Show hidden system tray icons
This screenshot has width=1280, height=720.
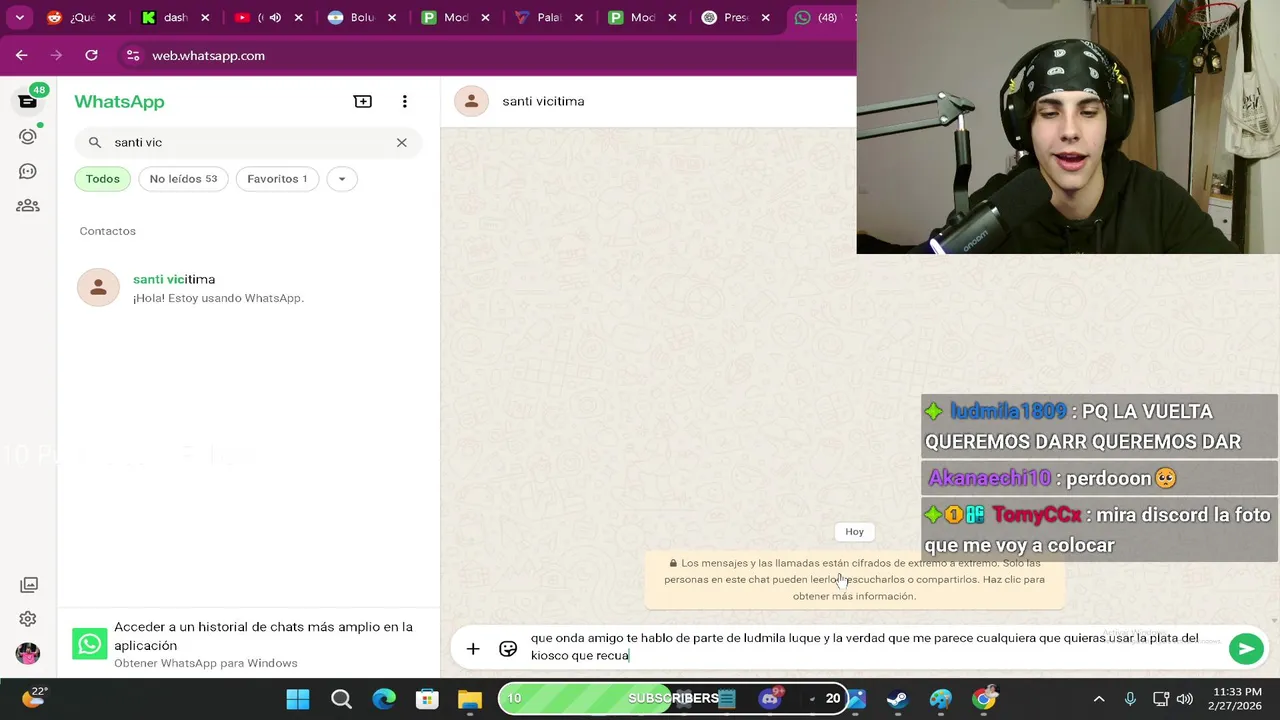pos(1099,698)
